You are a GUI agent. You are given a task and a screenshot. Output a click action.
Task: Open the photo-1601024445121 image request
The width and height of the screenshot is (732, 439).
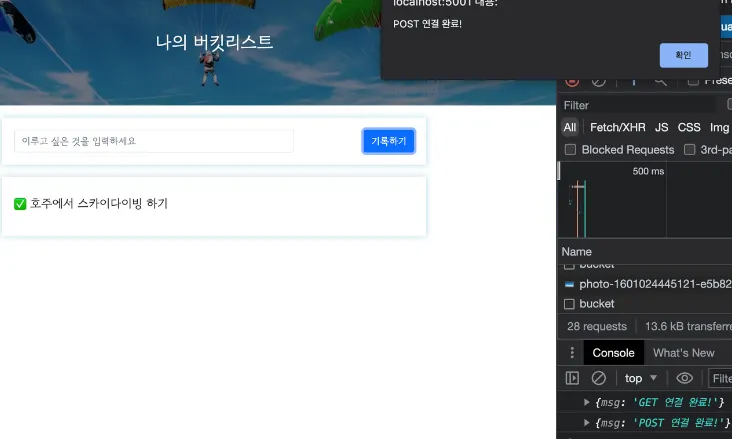point(655,284)
